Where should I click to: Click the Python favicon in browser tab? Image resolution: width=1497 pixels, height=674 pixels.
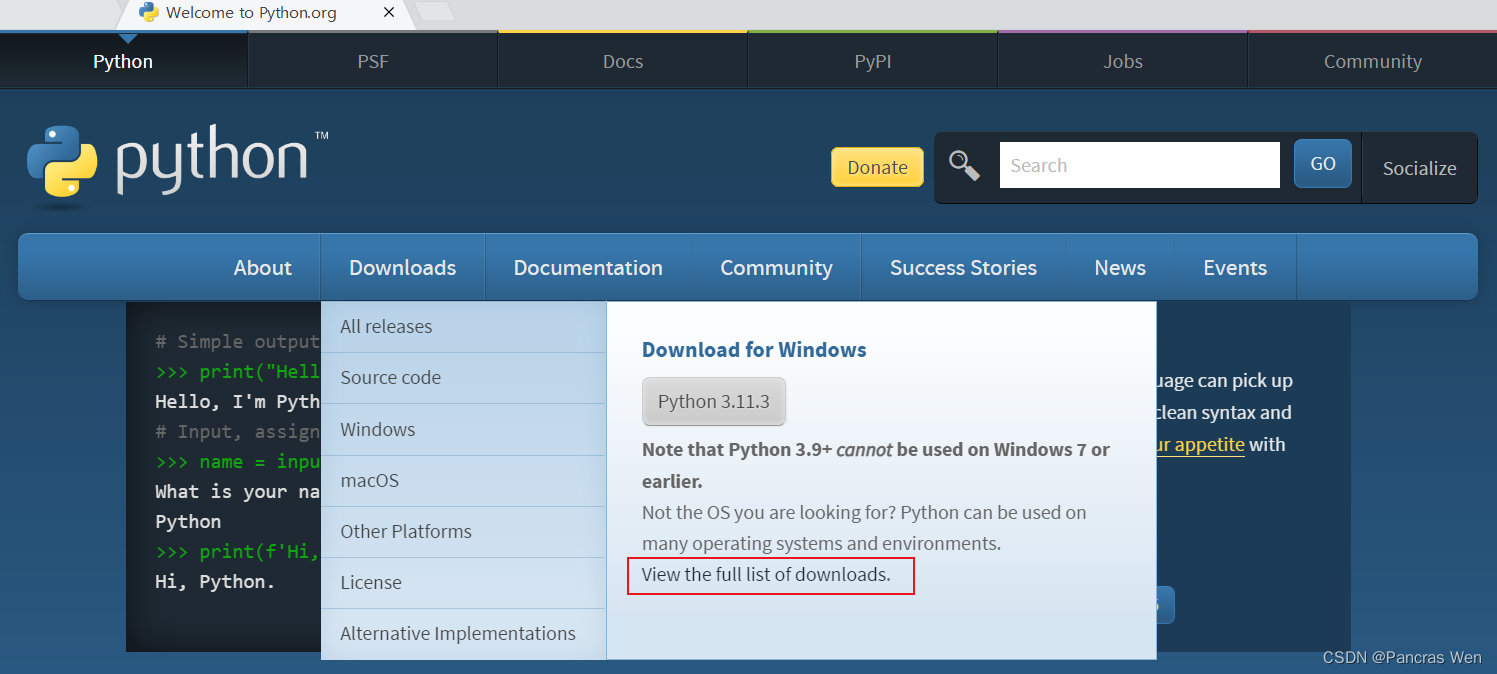coord(149,13)
